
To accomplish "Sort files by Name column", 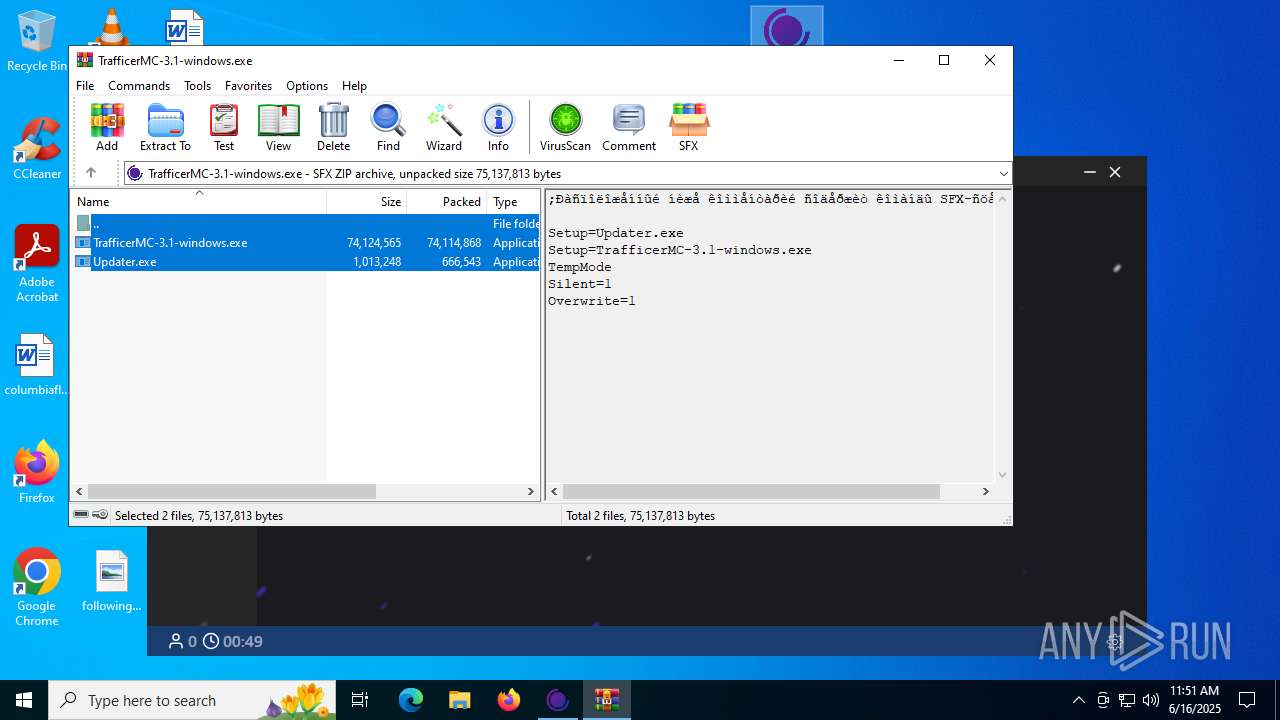I will [198, 202].
